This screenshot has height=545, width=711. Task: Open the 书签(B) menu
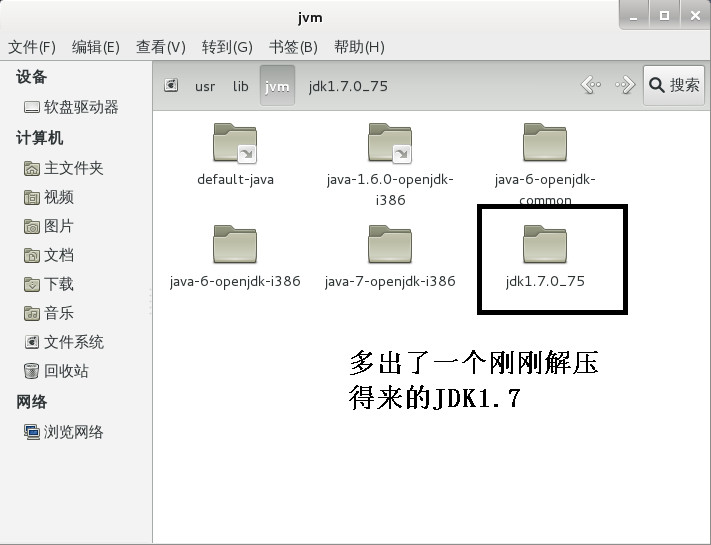click(x=293, y=47)
